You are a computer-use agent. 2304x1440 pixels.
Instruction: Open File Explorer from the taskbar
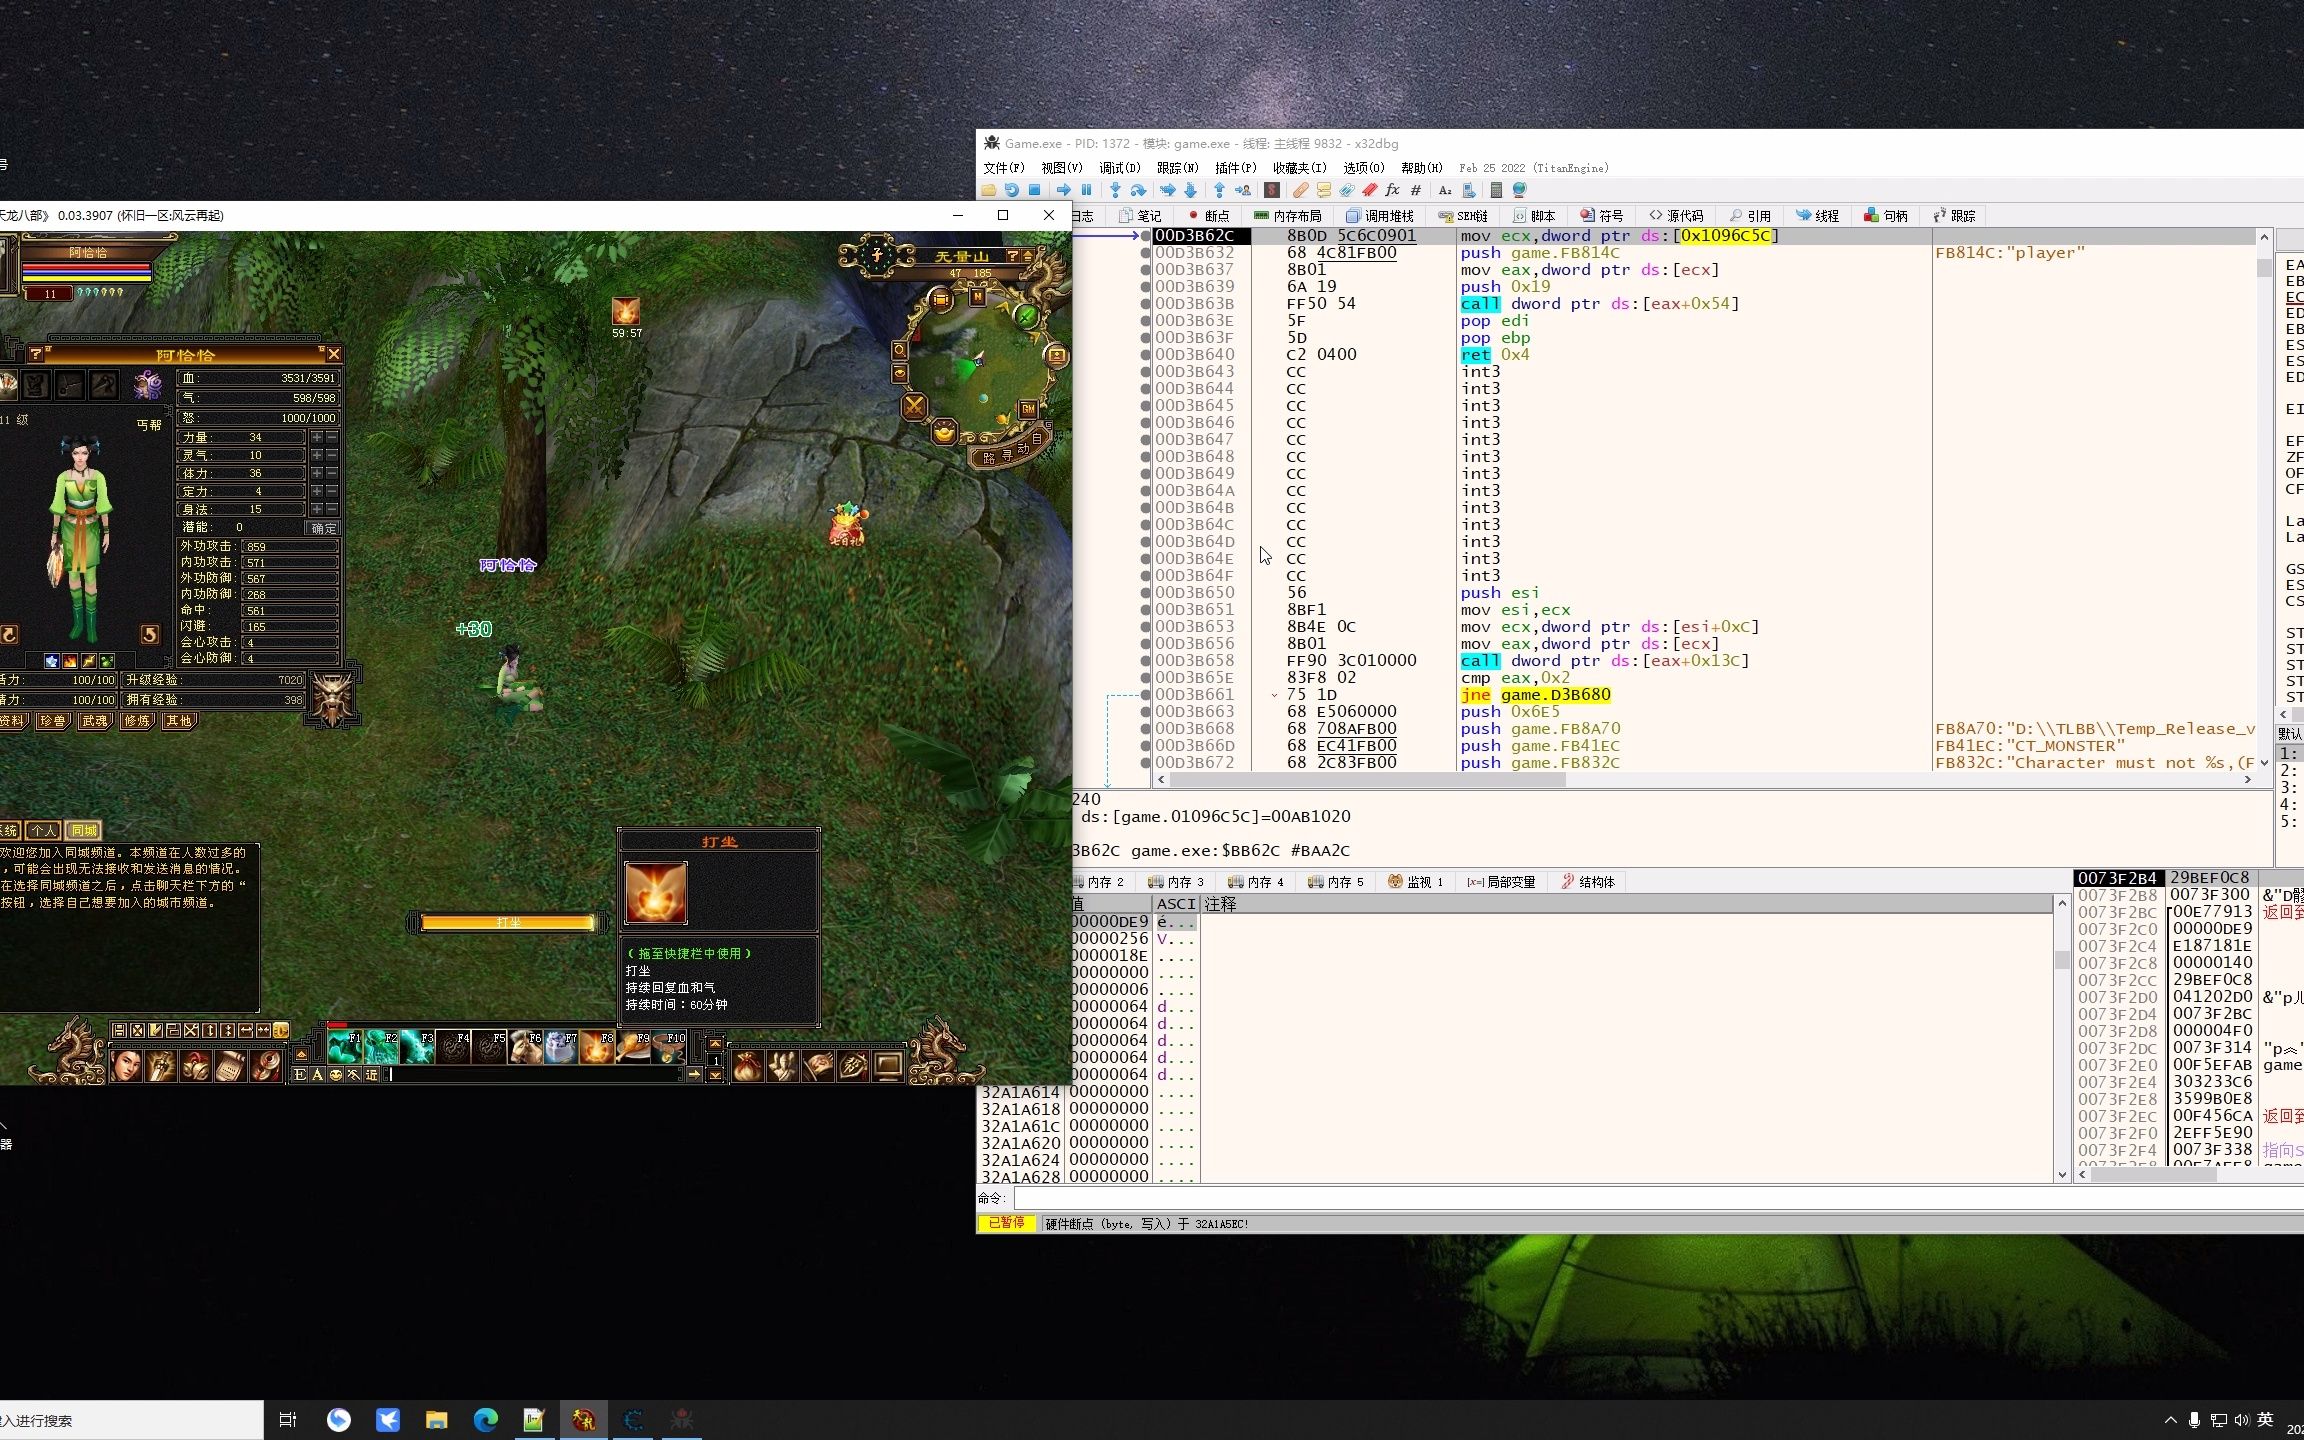436,1420
